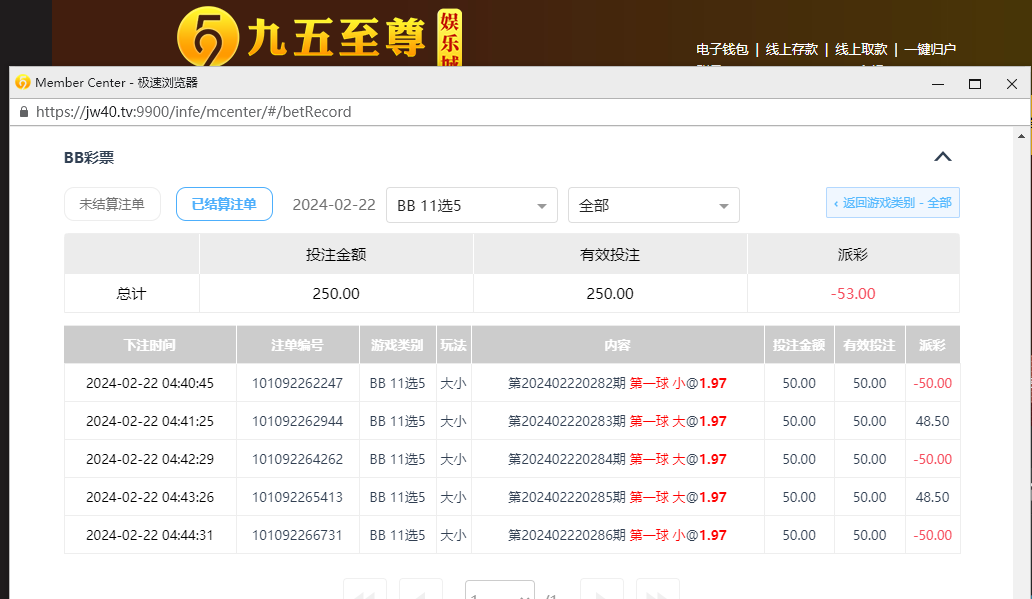1032x599 pixels.
Task: Open the 电子钱包 link
Action: (x=722, y=49)
